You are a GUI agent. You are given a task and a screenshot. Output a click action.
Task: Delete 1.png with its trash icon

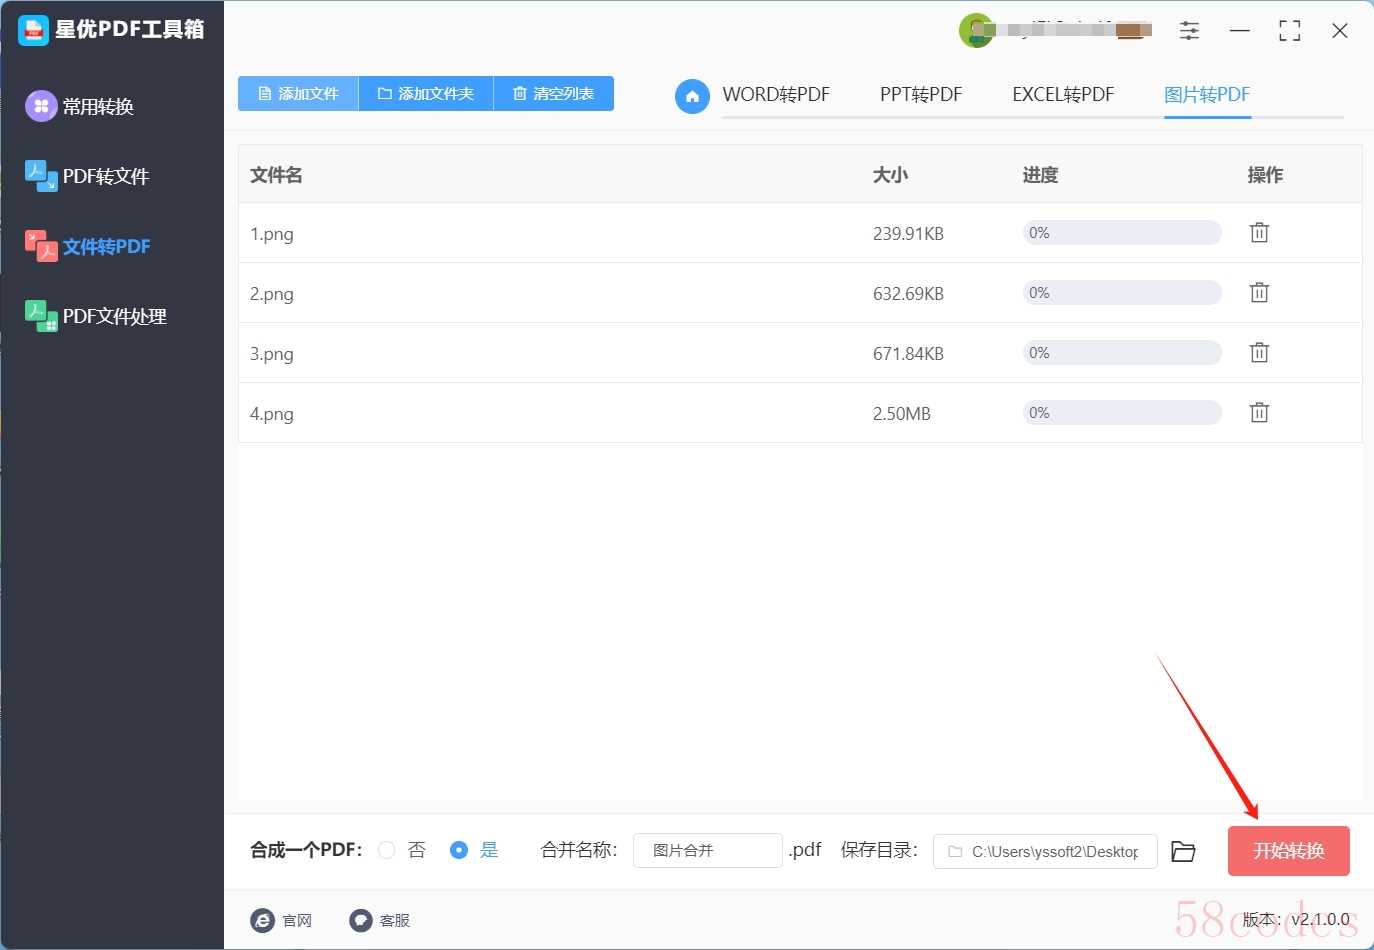(x=1259, y=232)
